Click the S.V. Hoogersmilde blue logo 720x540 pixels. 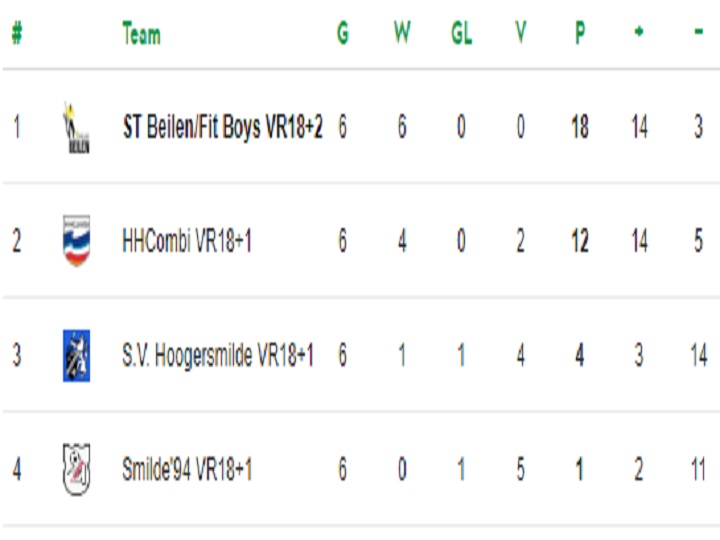(x=76, y=355)
